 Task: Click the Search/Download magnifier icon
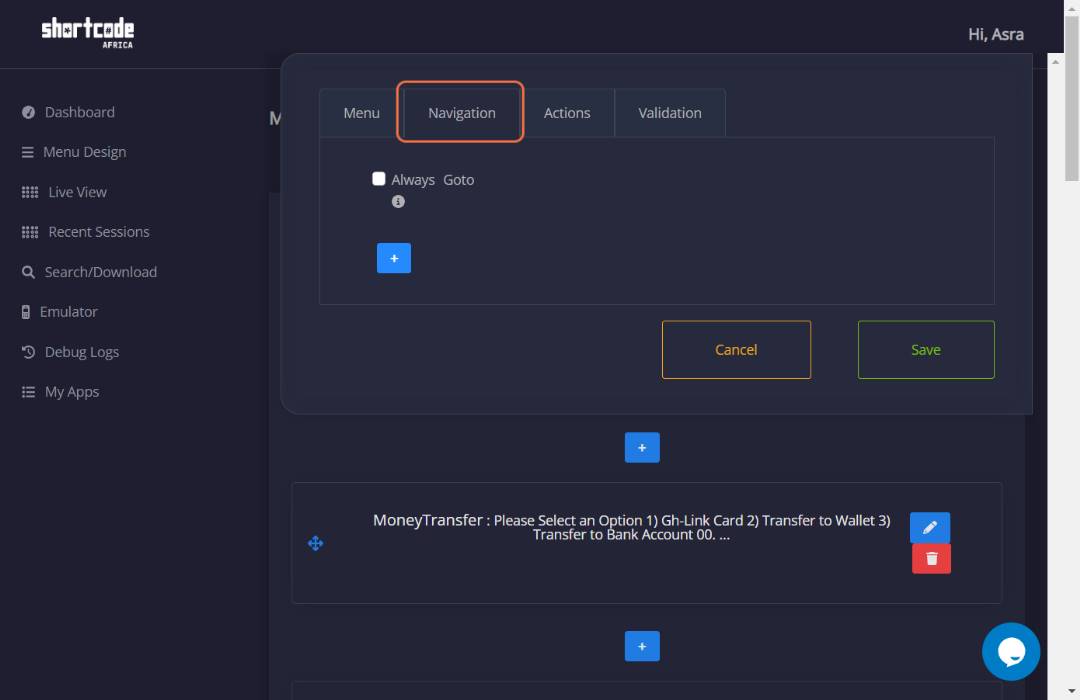point(28,272)
